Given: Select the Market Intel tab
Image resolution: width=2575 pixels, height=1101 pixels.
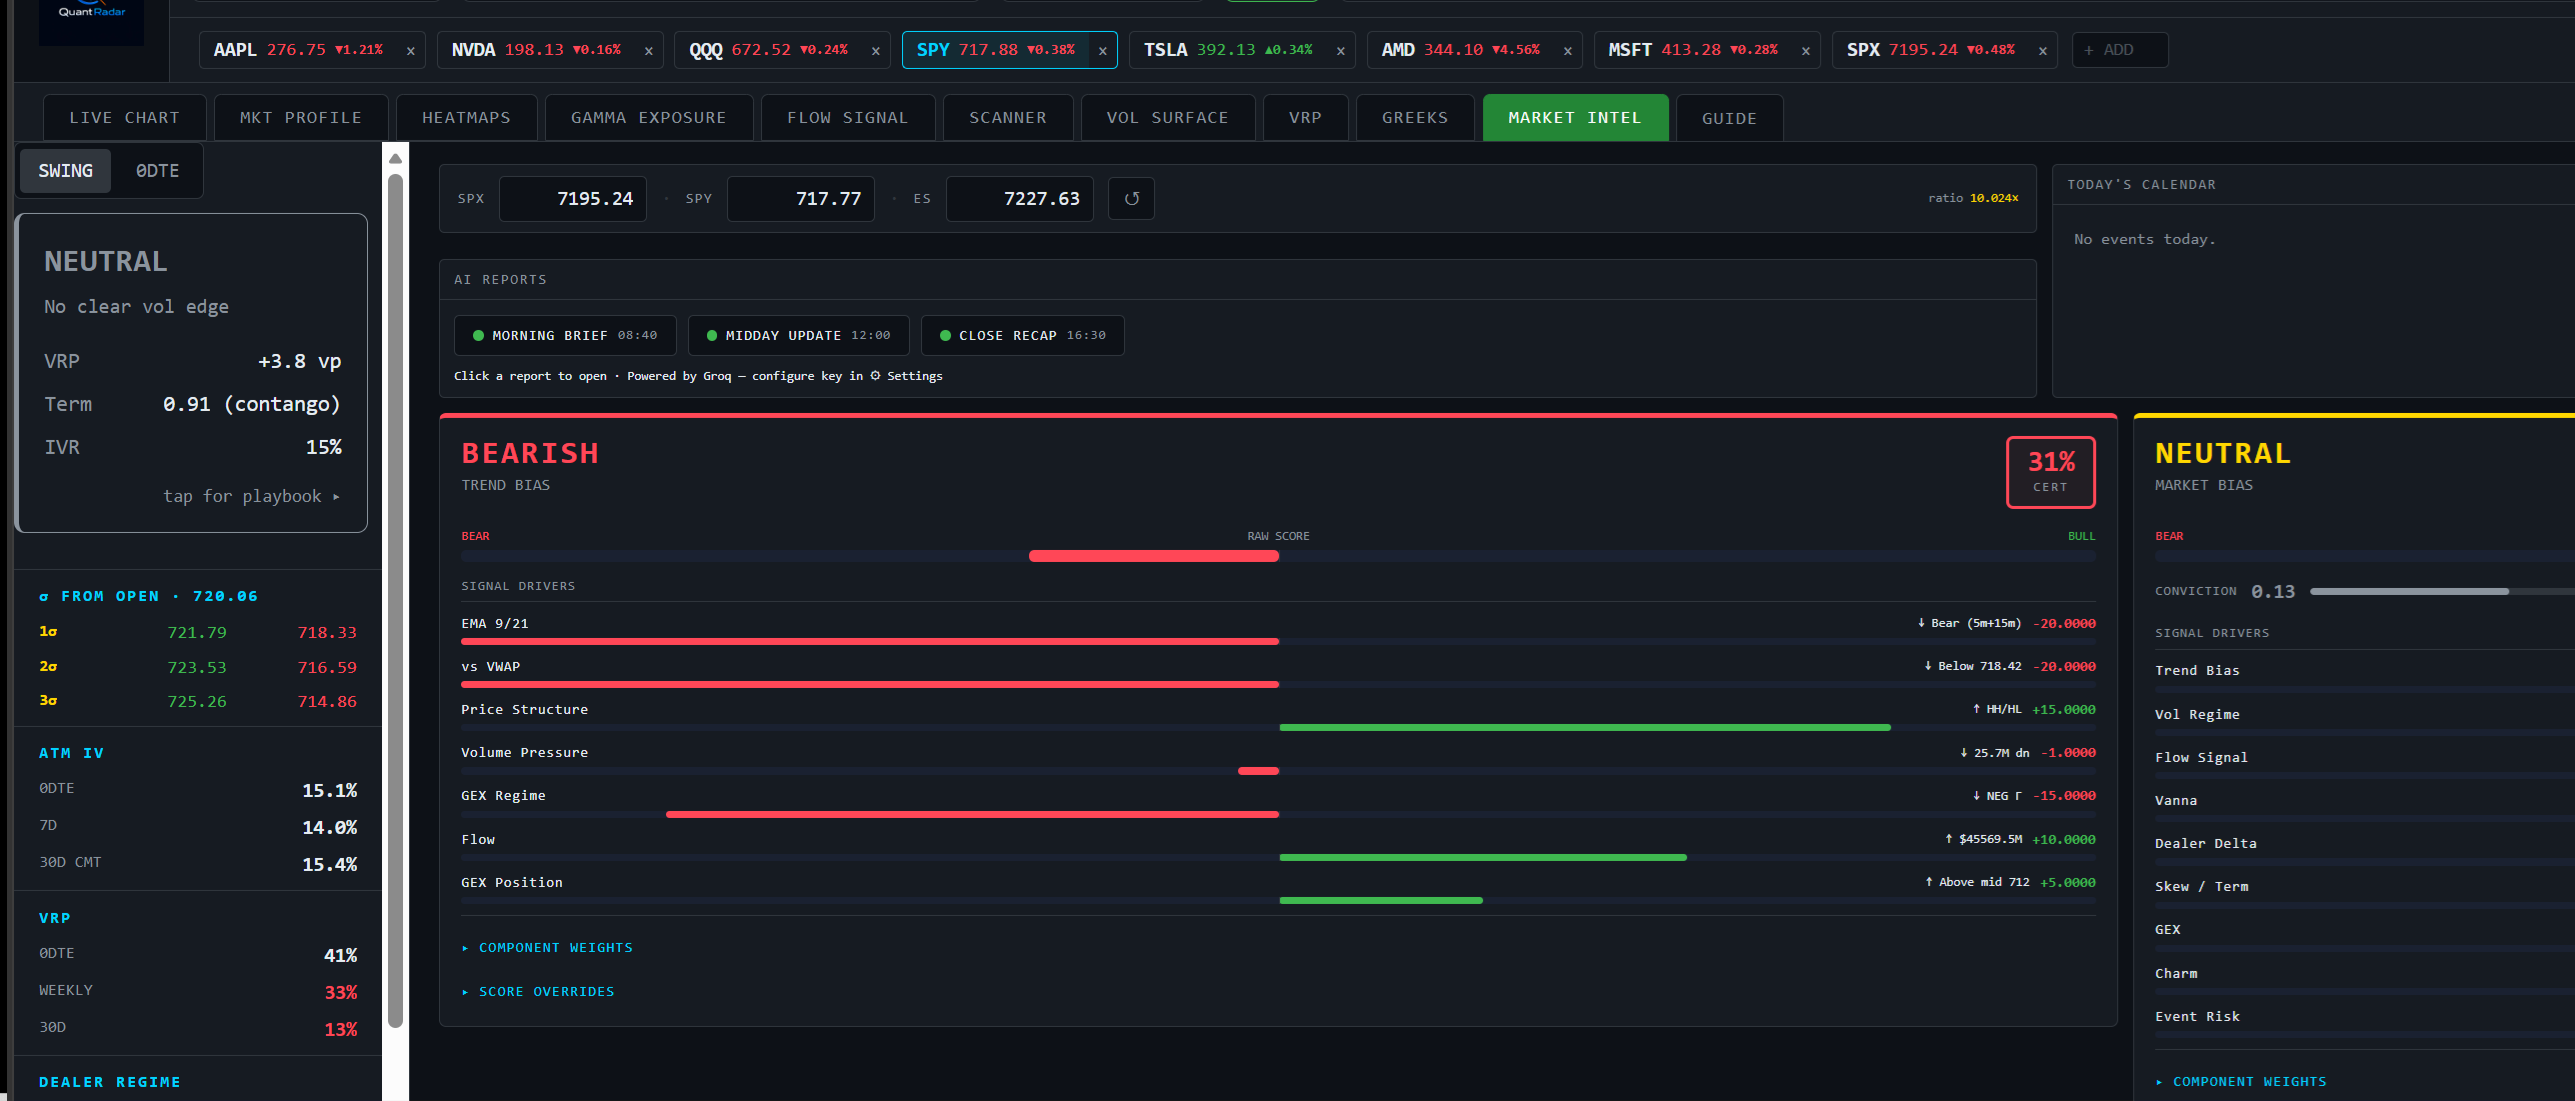Looking at the screenshot, I should coord(1575,118).
